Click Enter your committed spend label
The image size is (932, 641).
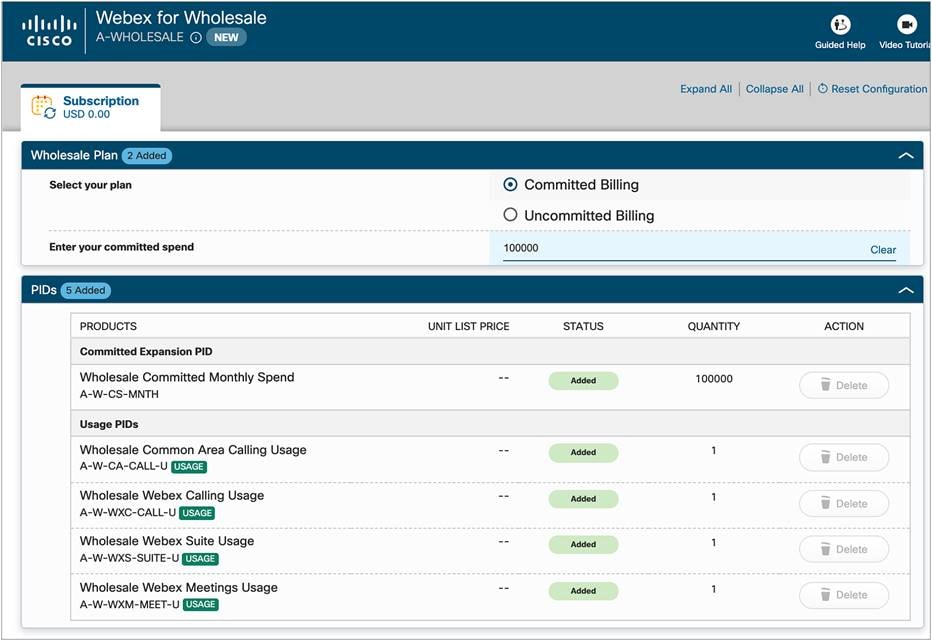[121, 247]
